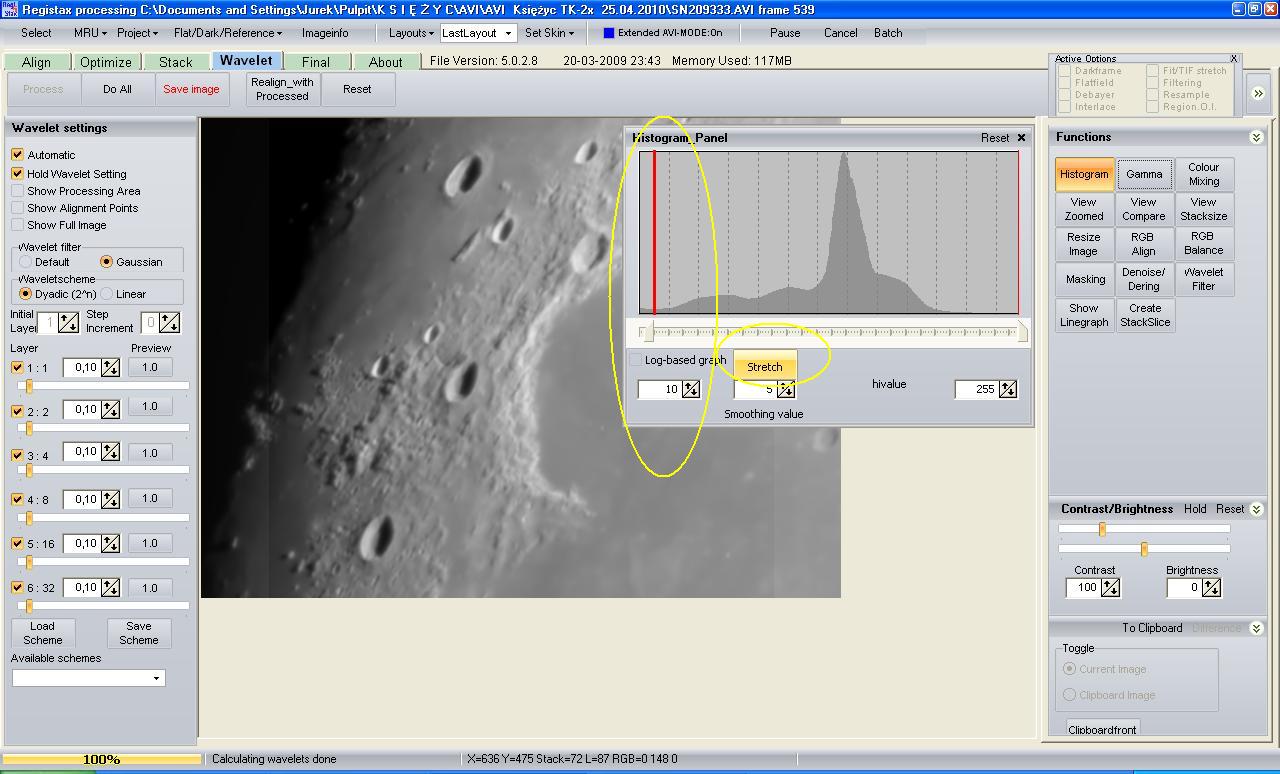
Task: Select View Zoomed function
Action: (1084, 209)
